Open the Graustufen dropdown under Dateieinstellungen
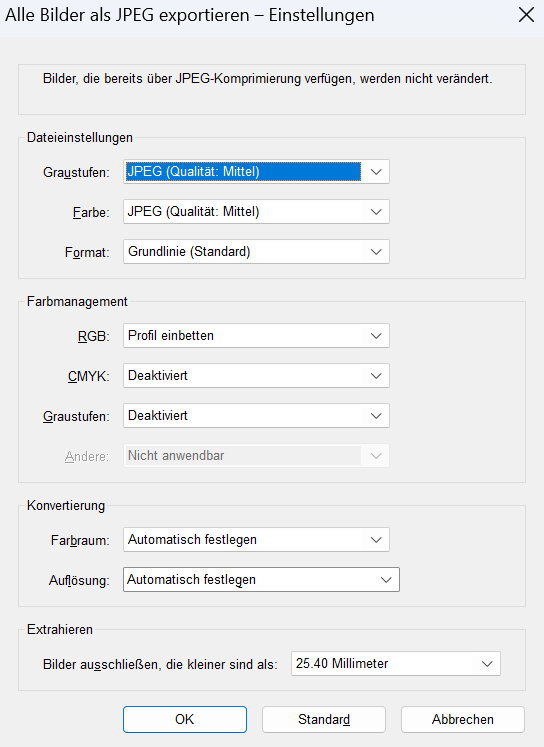This screenshot has height=747, width=544. click(x=256, y=172)
